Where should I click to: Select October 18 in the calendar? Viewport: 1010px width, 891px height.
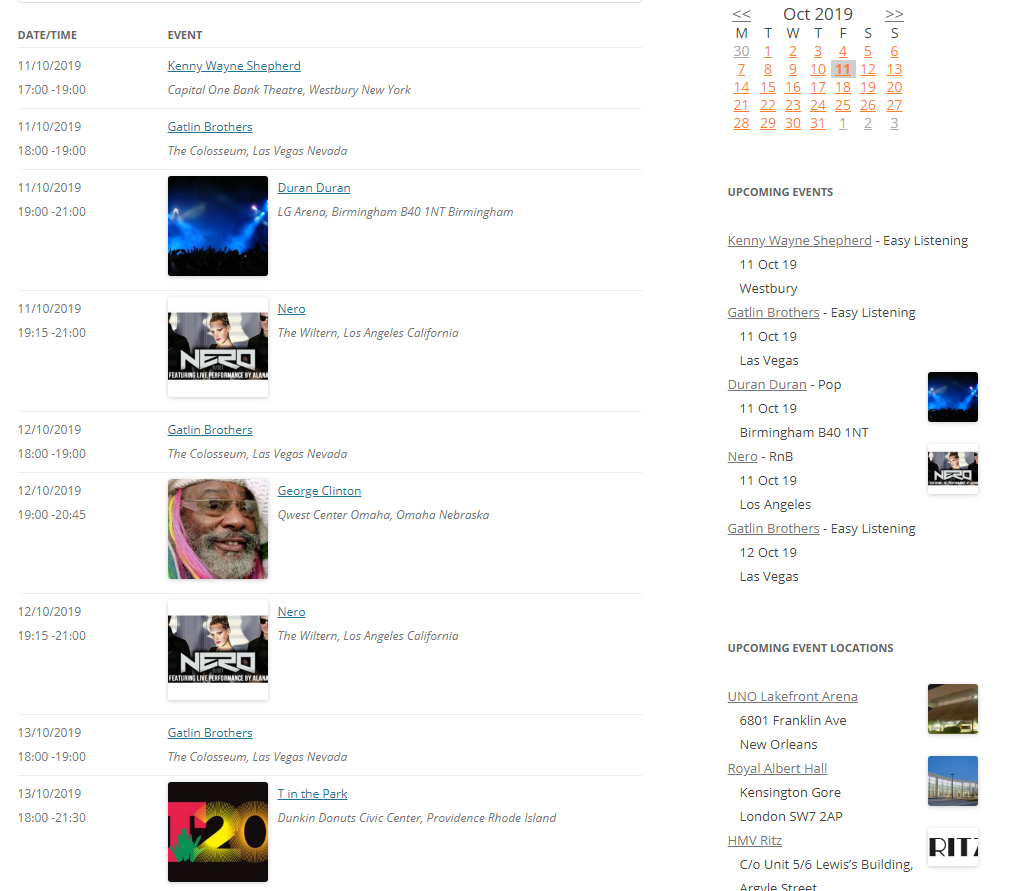click(x=843, y=88)
